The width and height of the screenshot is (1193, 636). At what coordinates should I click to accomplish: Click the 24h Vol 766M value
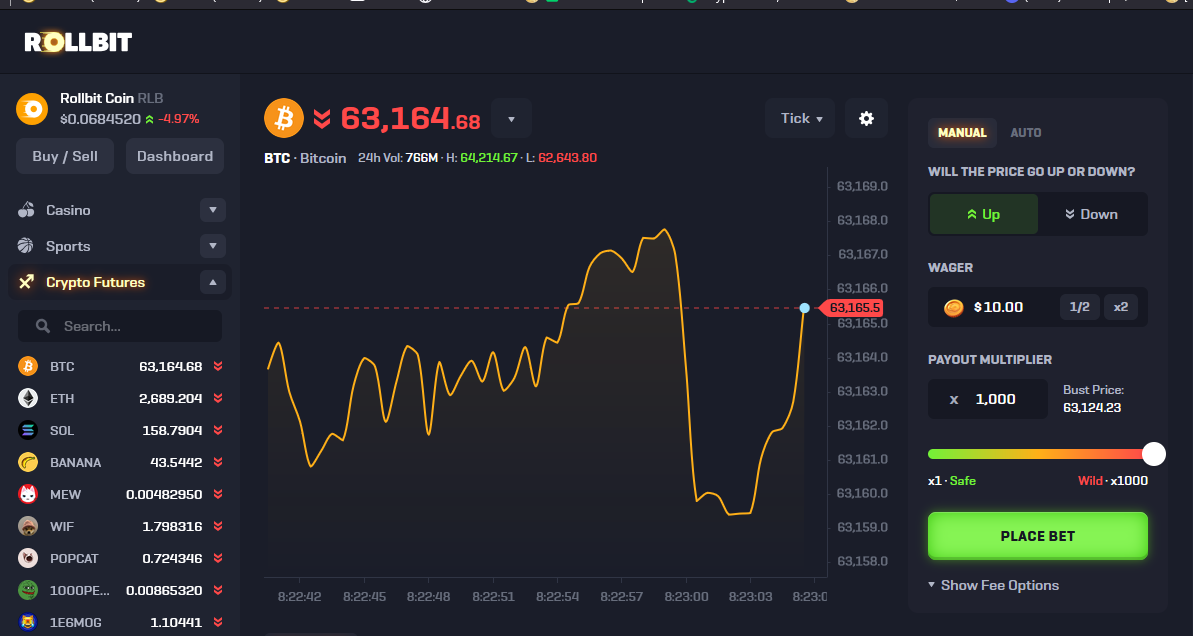422,157
